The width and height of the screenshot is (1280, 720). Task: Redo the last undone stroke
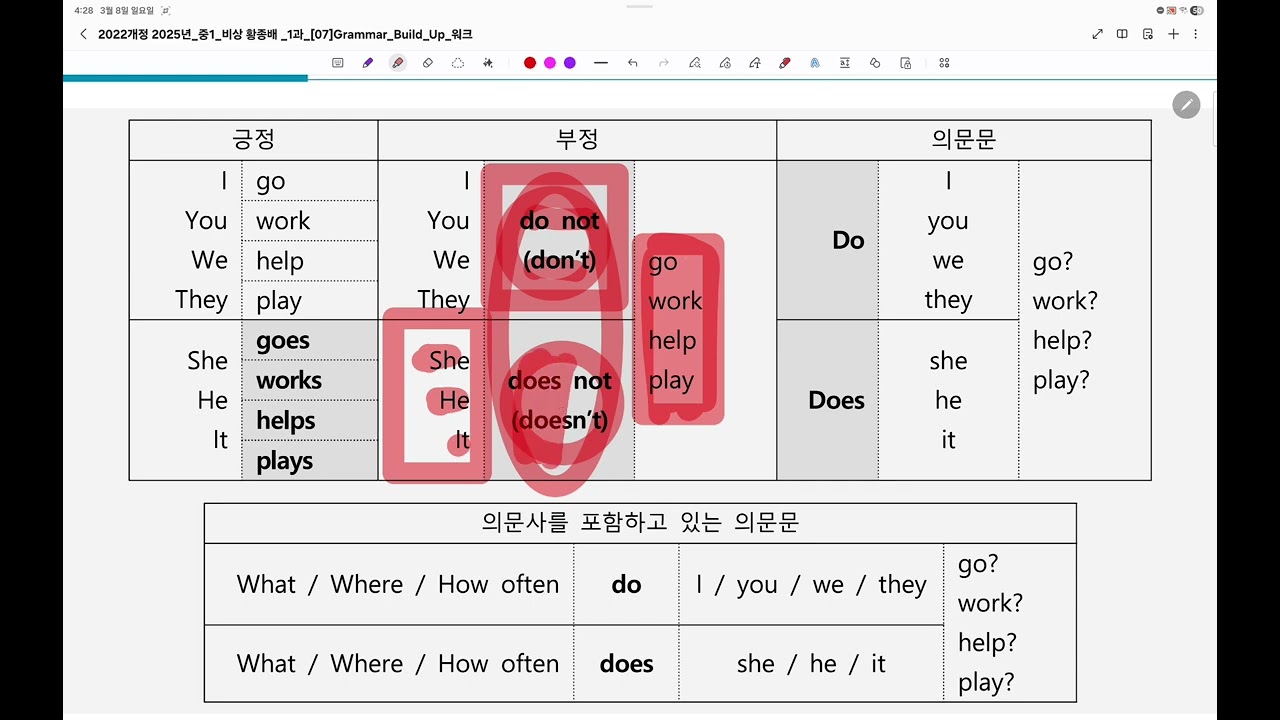(663, 63)
